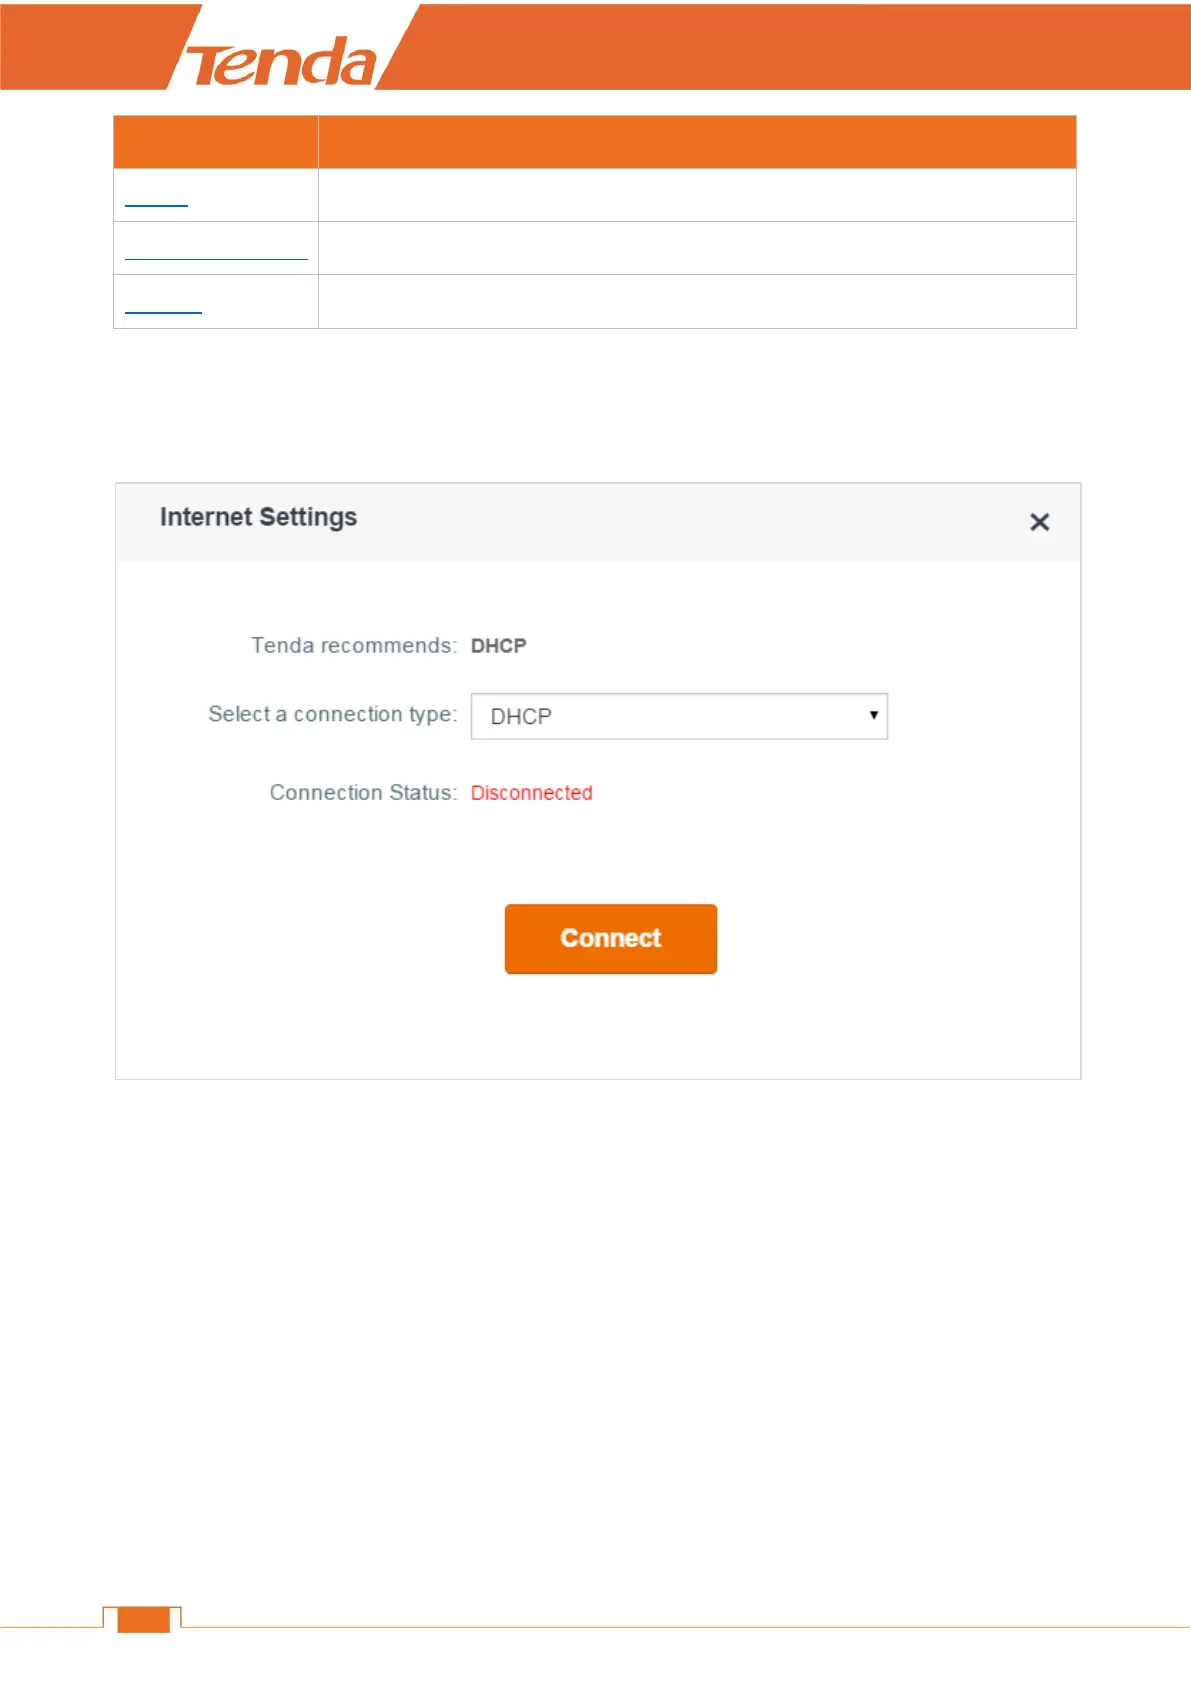Image resolution: width=1191 pixels, height=1684 pixels.
Task: Click the empty description cell beside the first link
Action: click(x=697, y=195)
